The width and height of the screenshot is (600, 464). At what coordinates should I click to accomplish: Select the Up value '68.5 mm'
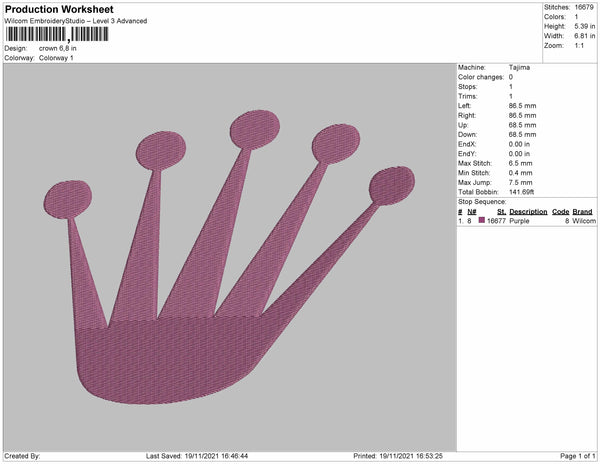point(522,125)
